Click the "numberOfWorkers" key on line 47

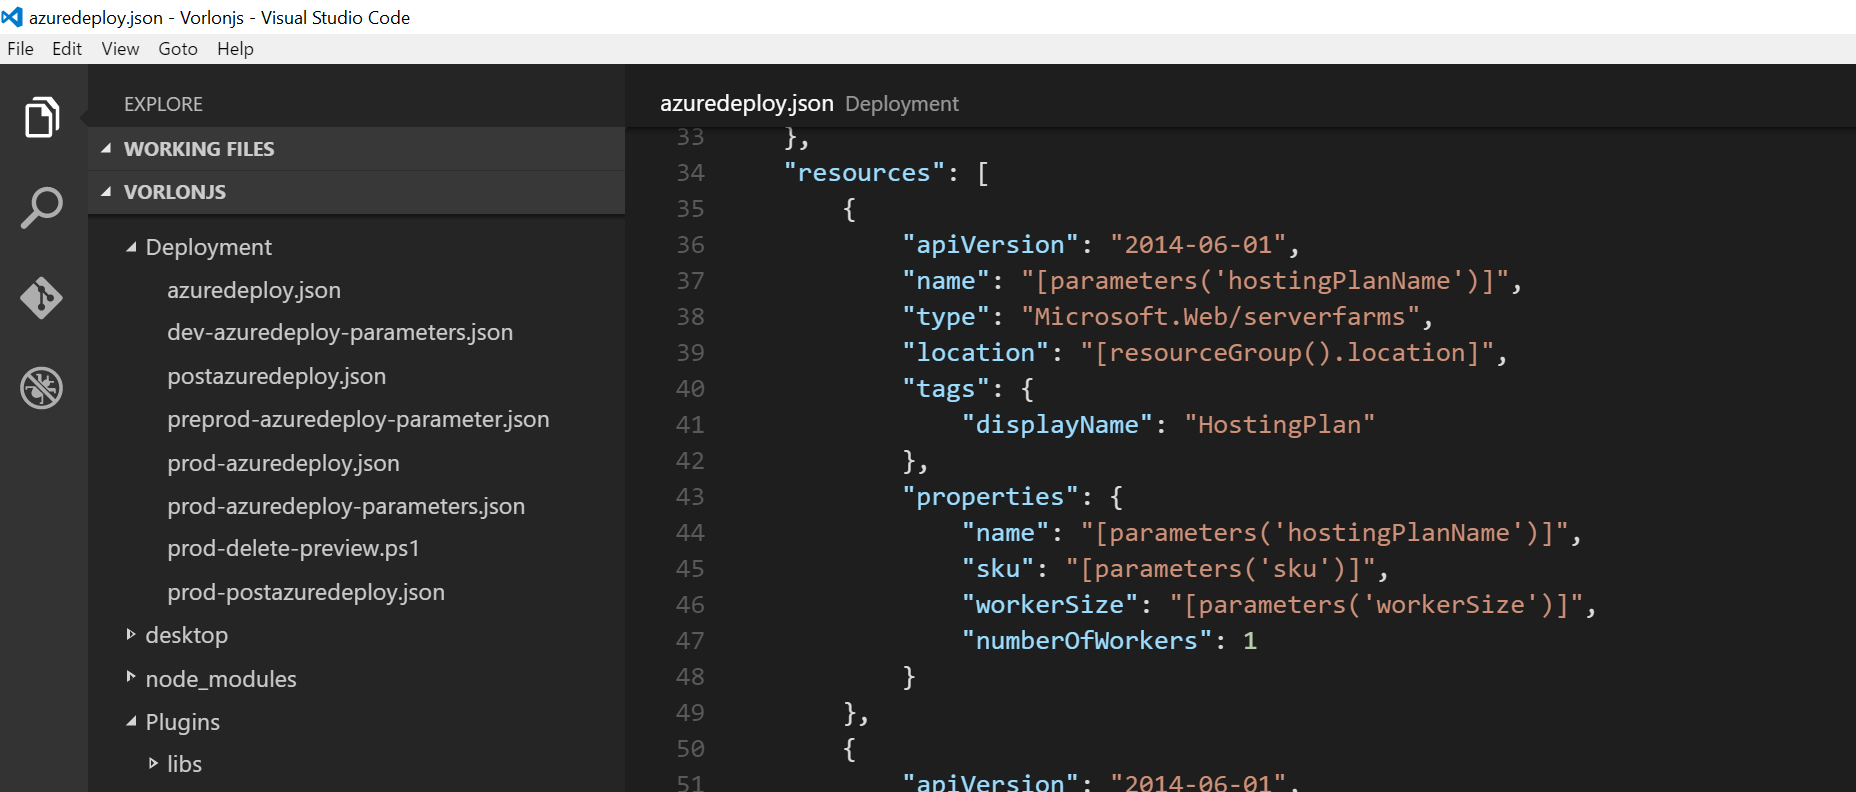tap(1086, 641)
